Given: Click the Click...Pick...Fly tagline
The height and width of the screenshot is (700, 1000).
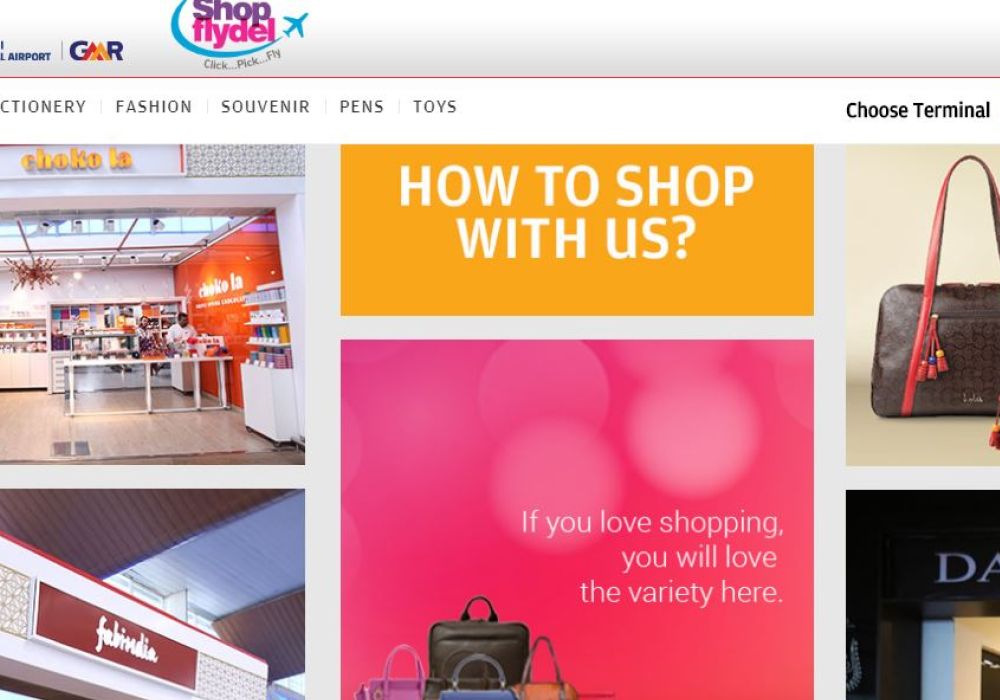Looking at the screenshot, I should coord(242,61).
